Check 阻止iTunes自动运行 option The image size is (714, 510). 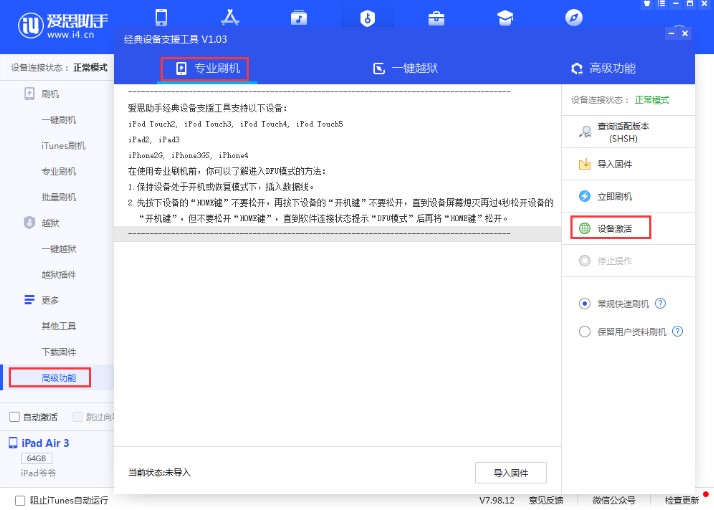20,500
